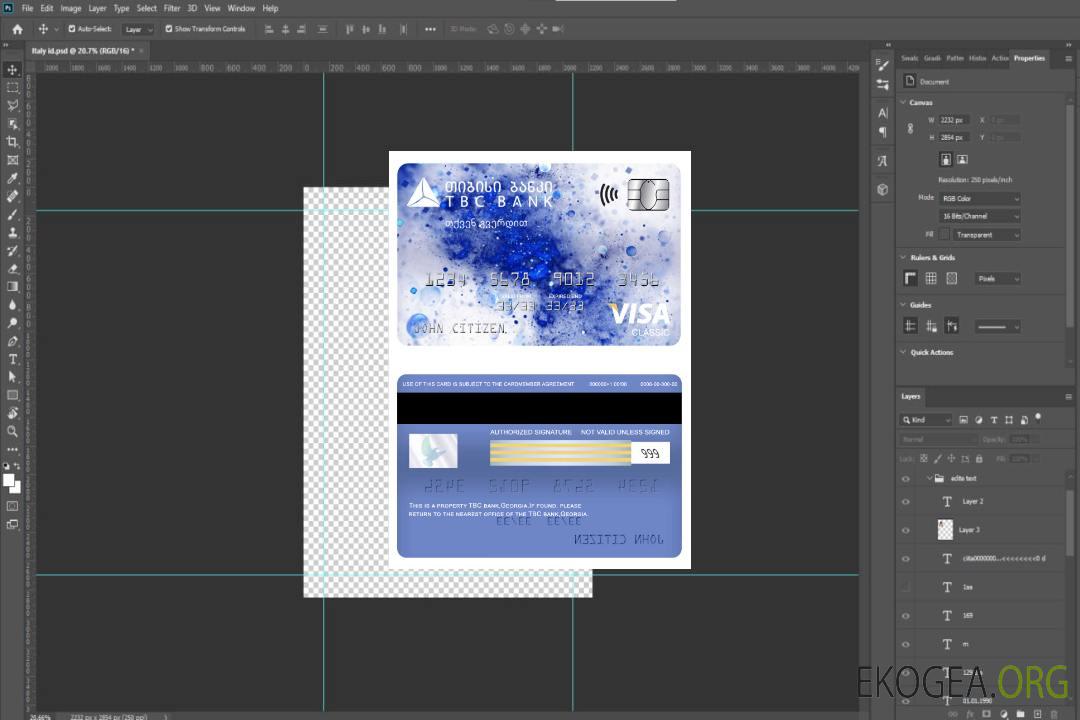The image size is (1080, 720).
Task: Select the Blur tool
Action: click(12, 305)
